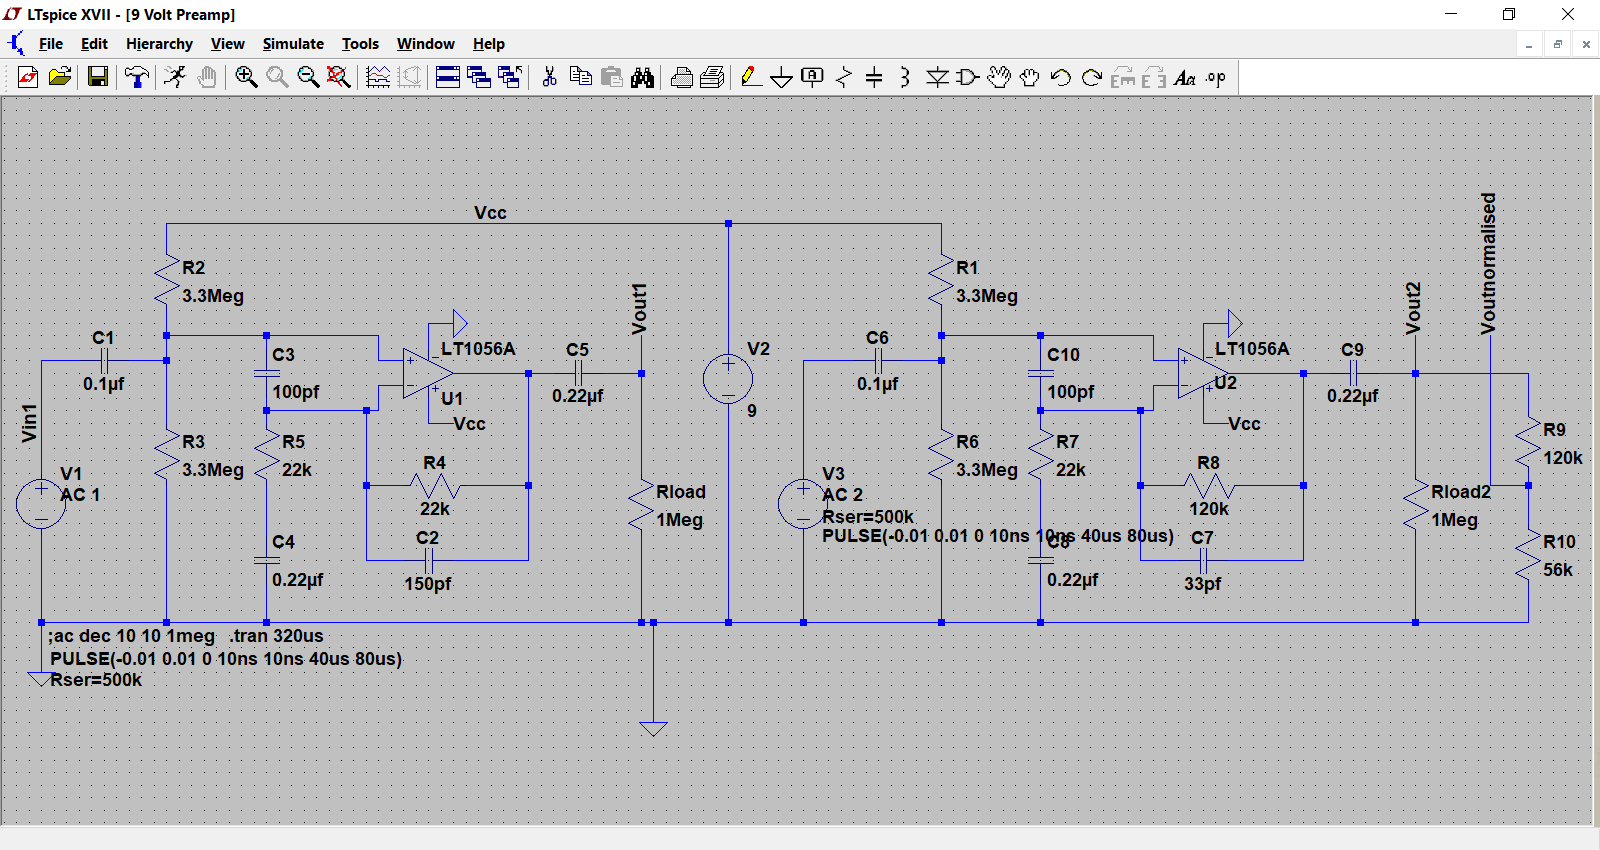1600x850 pixels.
Task: Open the Window menu
Action: point(426,44)
